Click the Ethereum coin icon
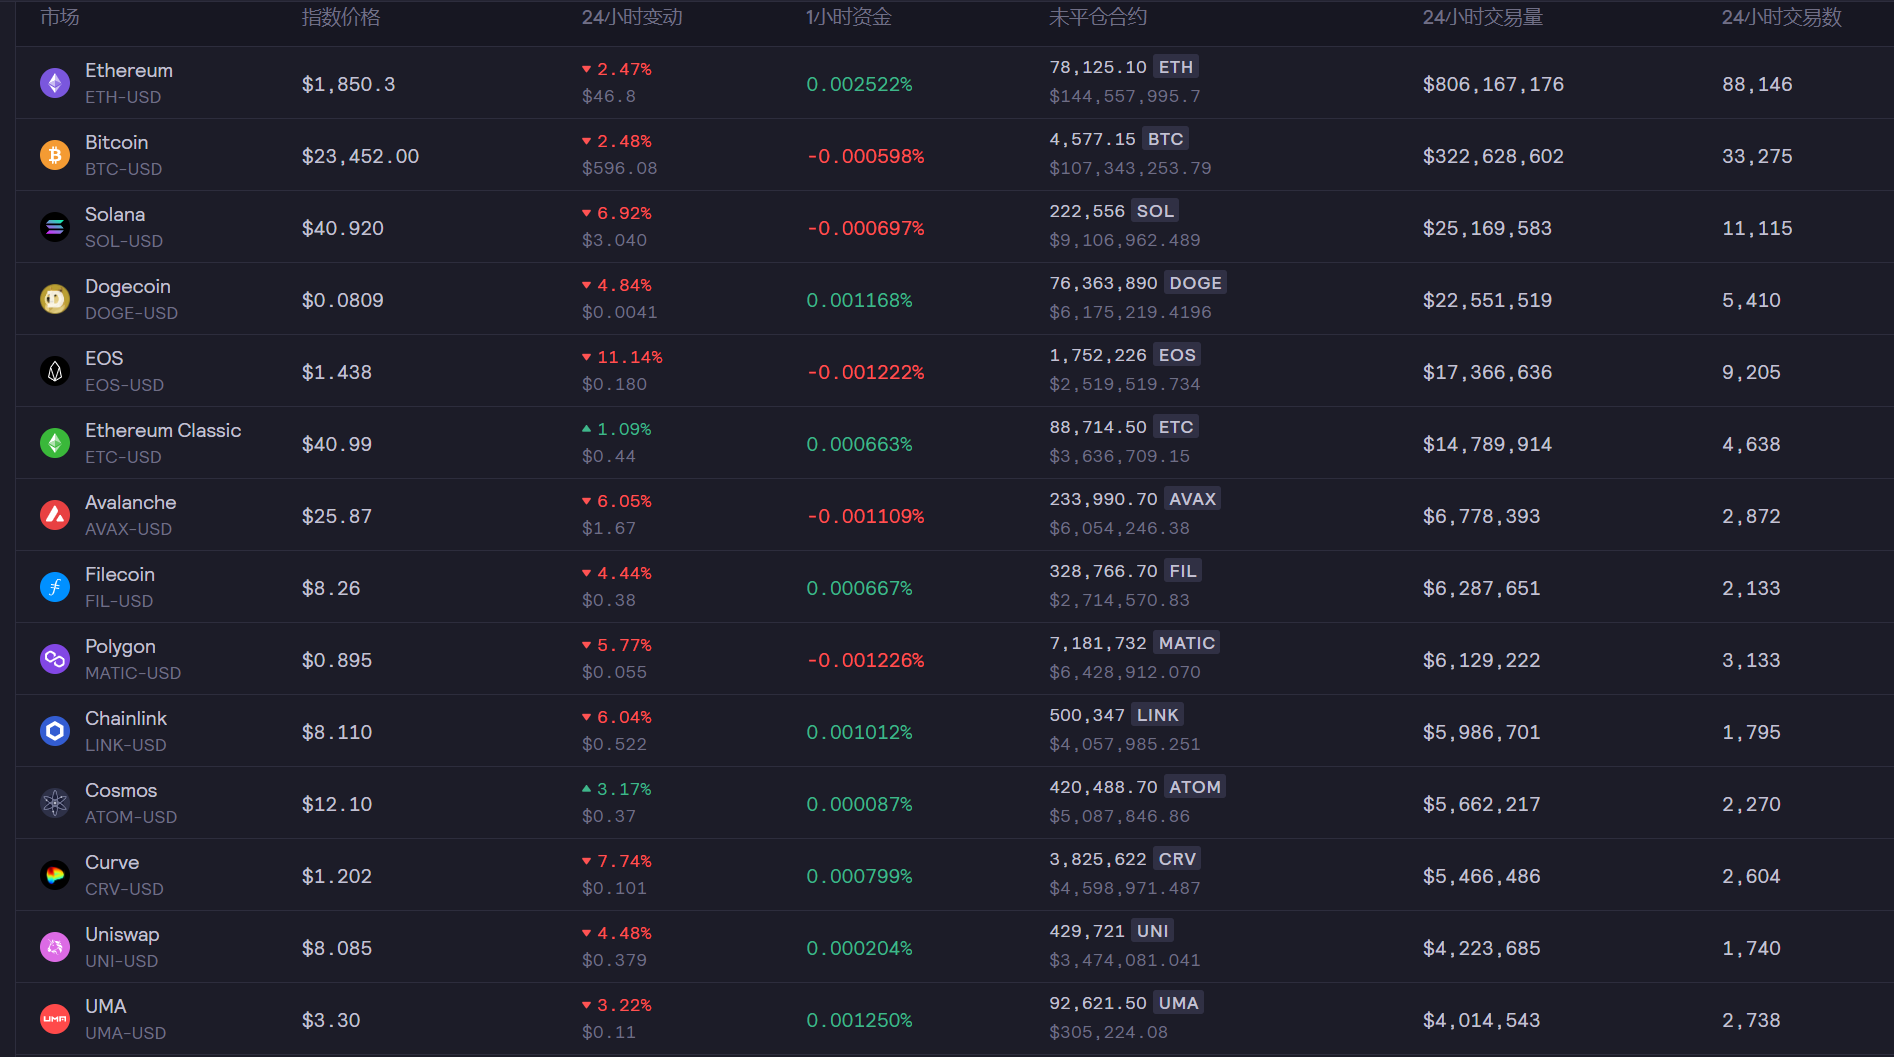1894x1057 pixels. [55, 83]
